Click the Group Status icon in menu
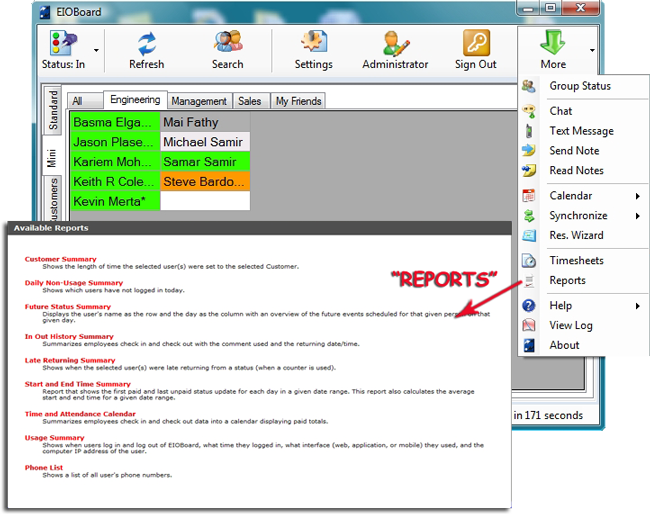The height and width of the screenshot is (514, 650). pyautogui.click(x=529, y=86)
